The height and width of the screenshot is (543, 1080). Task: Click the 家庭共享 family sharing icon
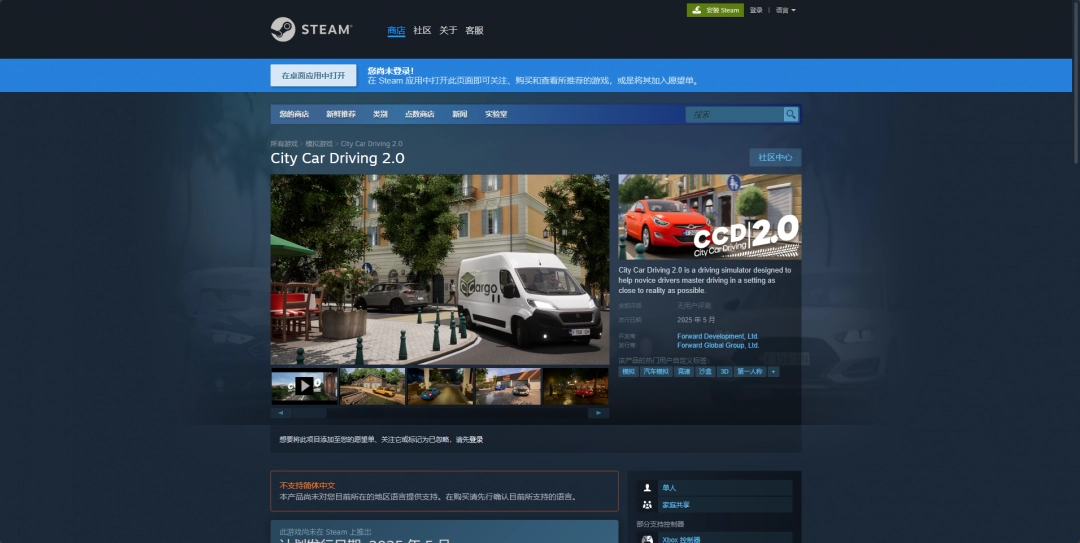pos(647,505)
